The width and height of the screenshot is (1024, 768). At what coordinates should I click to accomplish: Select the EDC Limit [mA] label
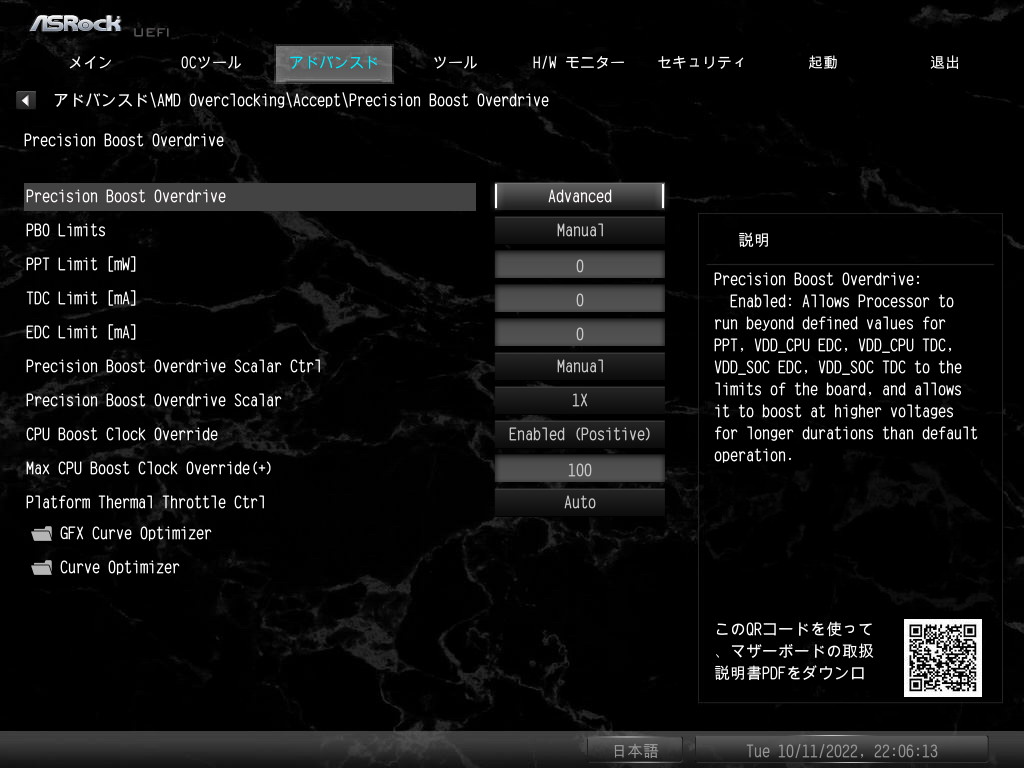[81, 332]
